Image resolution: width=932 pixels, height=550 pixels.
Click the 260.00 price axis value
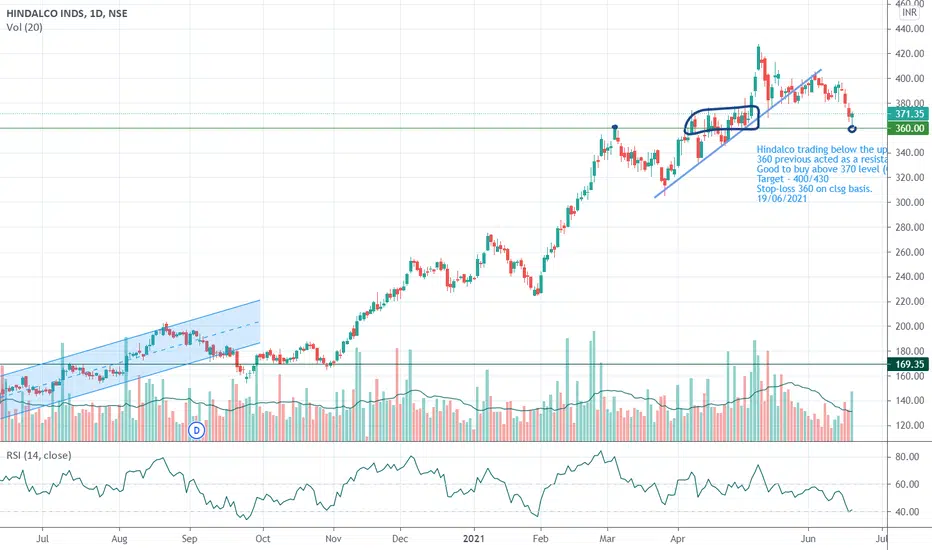tap(909, 252)
